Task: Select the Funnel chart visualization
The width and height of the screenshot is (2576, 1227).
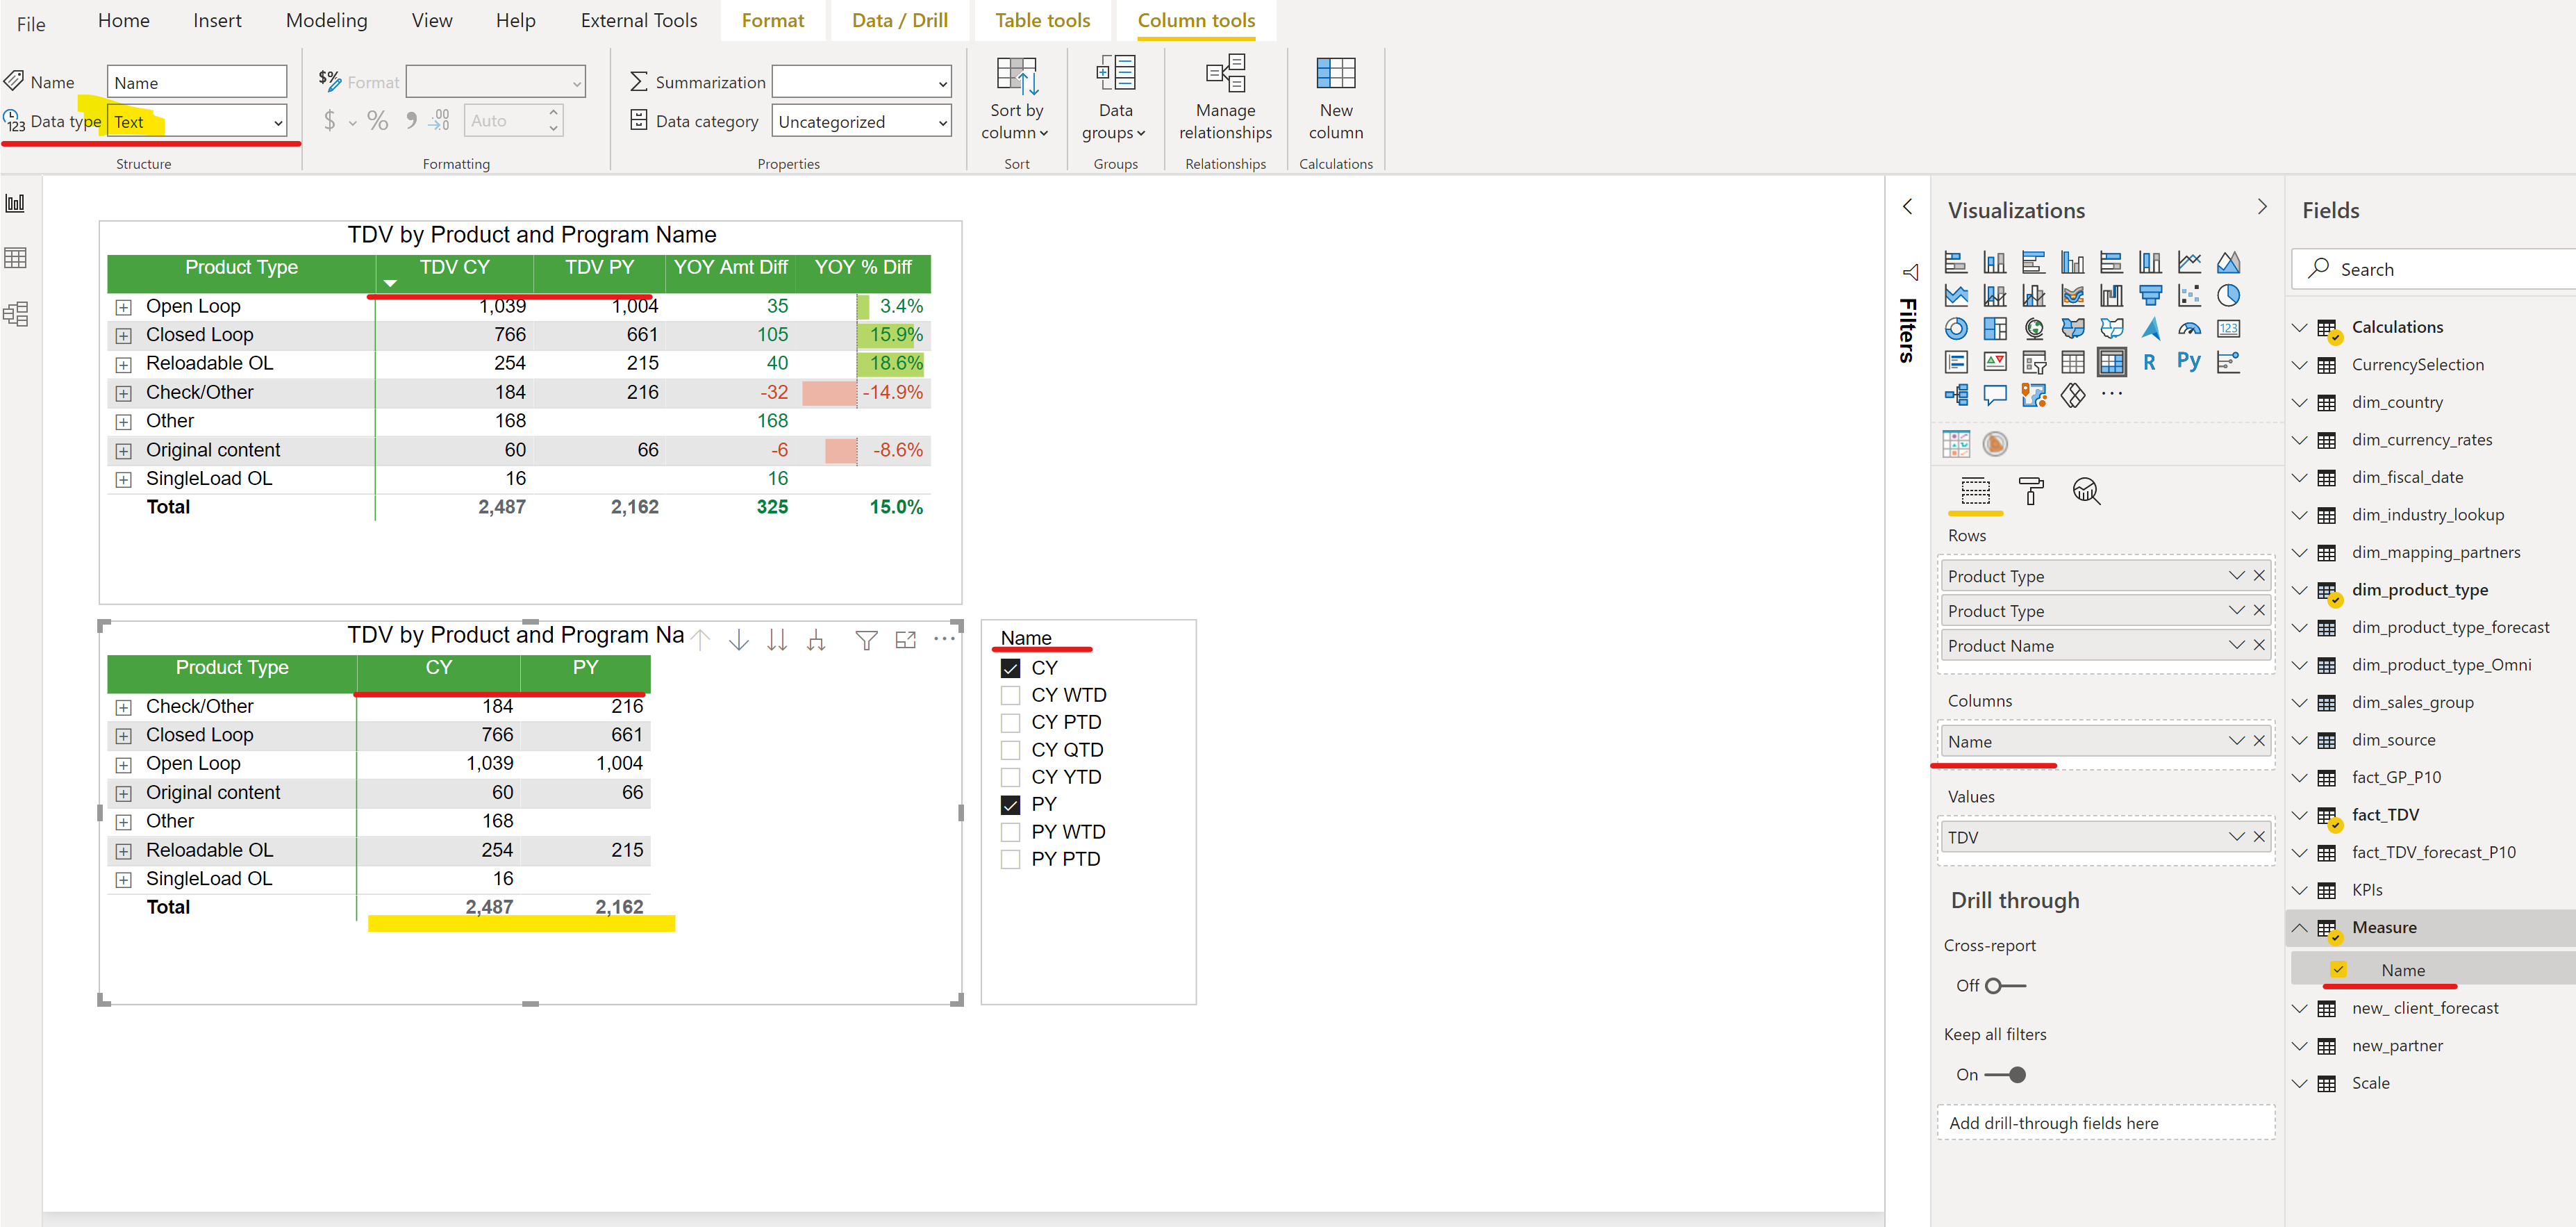Action: [x=2150, y=296]
